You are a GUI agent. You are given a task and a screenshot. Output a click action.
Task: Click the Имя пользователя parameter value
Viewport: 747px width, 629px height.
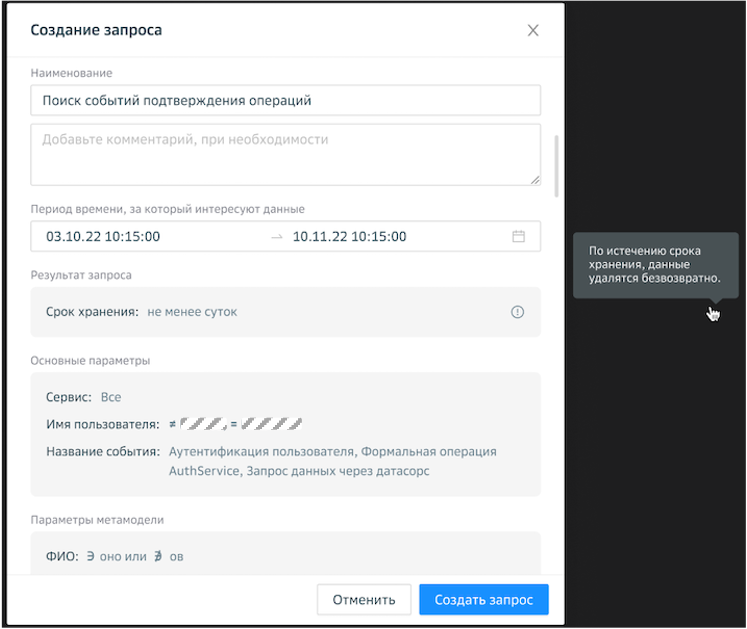235,424
